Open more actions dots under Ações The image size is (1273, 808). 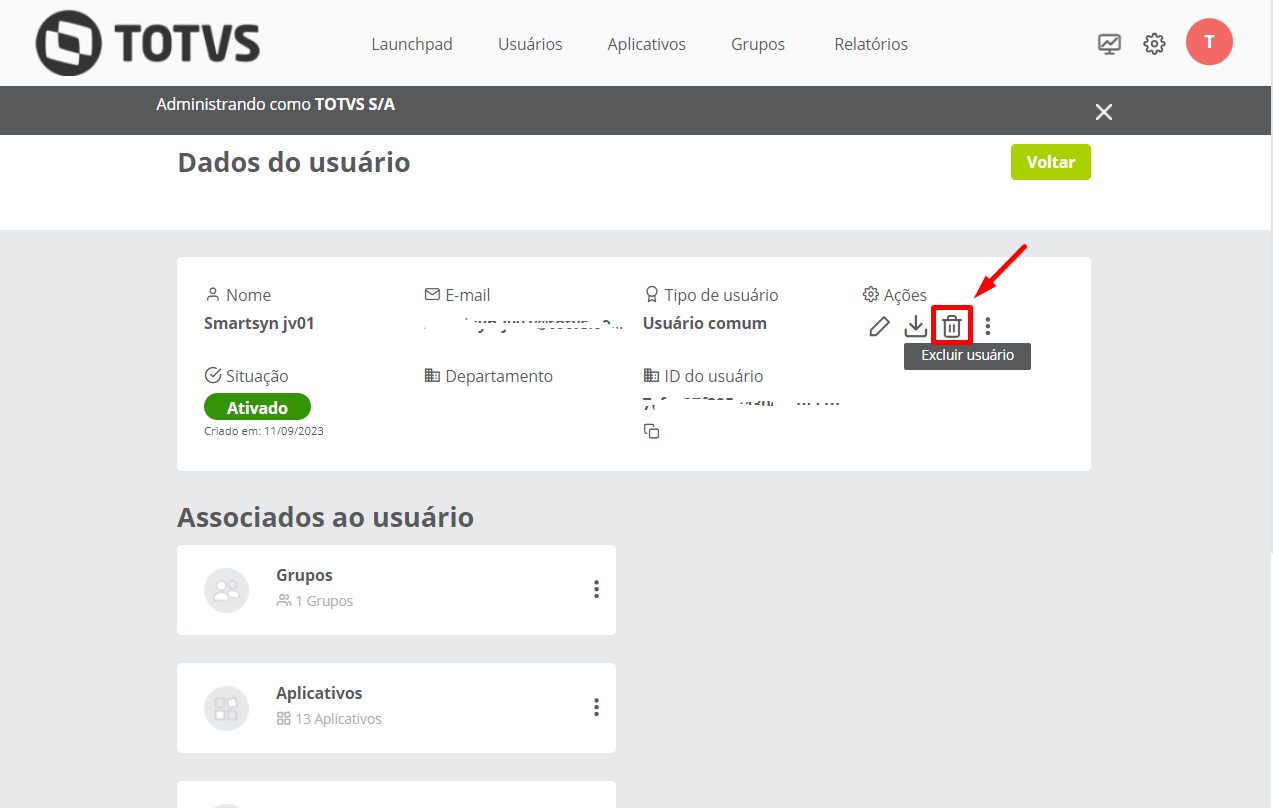tap(988, 326)
